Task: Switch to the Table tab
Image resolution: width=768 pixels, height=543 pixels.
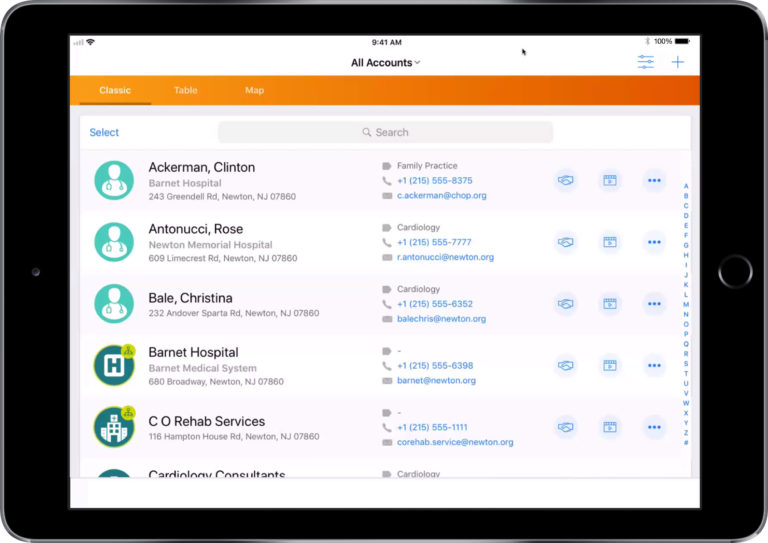Action: pyautogui.click(x=186, y=90)
